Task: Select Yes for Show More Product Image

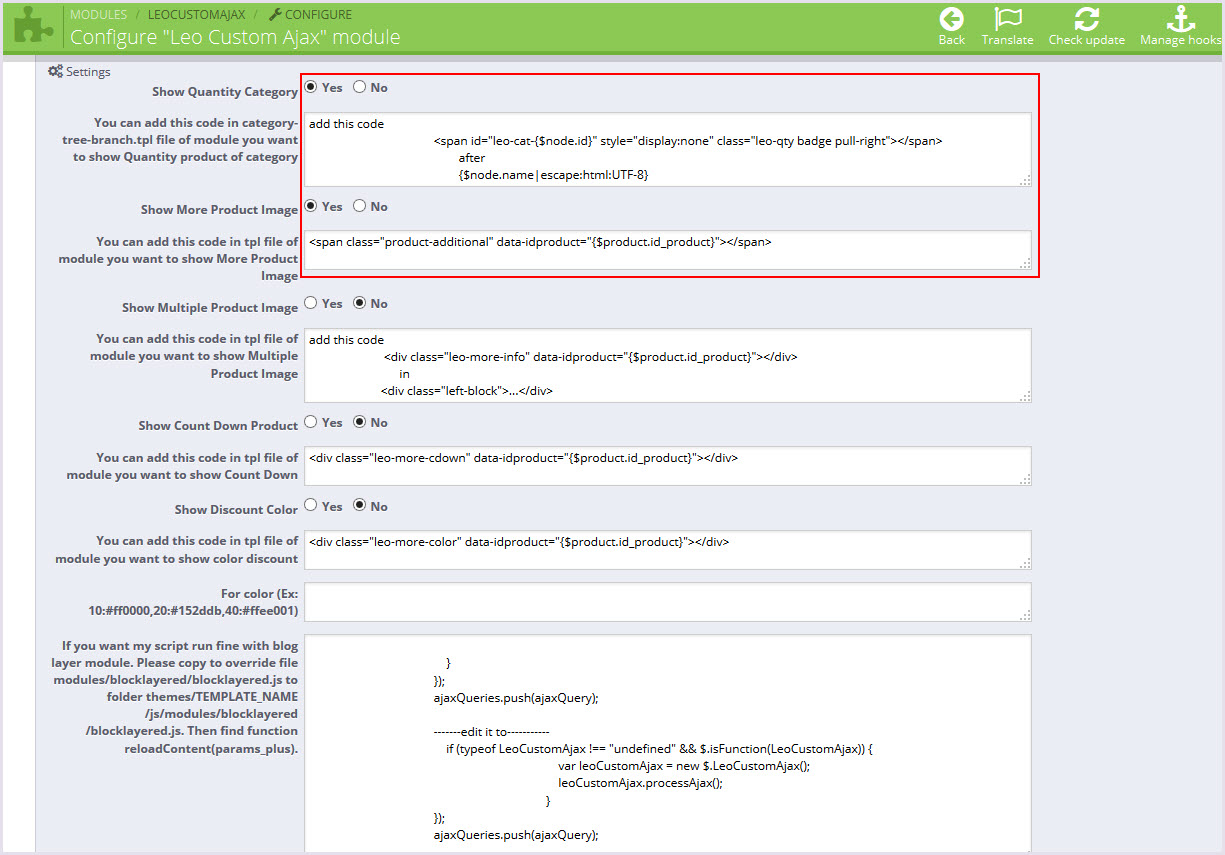Action: click(x=311, y=206)
